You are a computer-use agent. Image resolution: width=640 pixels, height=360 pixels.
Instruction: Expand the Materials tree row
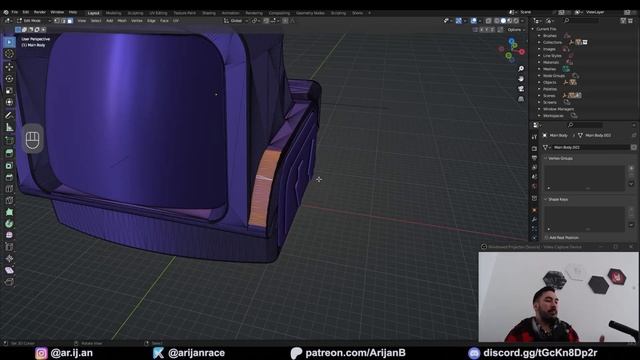[x=539, y=62]
